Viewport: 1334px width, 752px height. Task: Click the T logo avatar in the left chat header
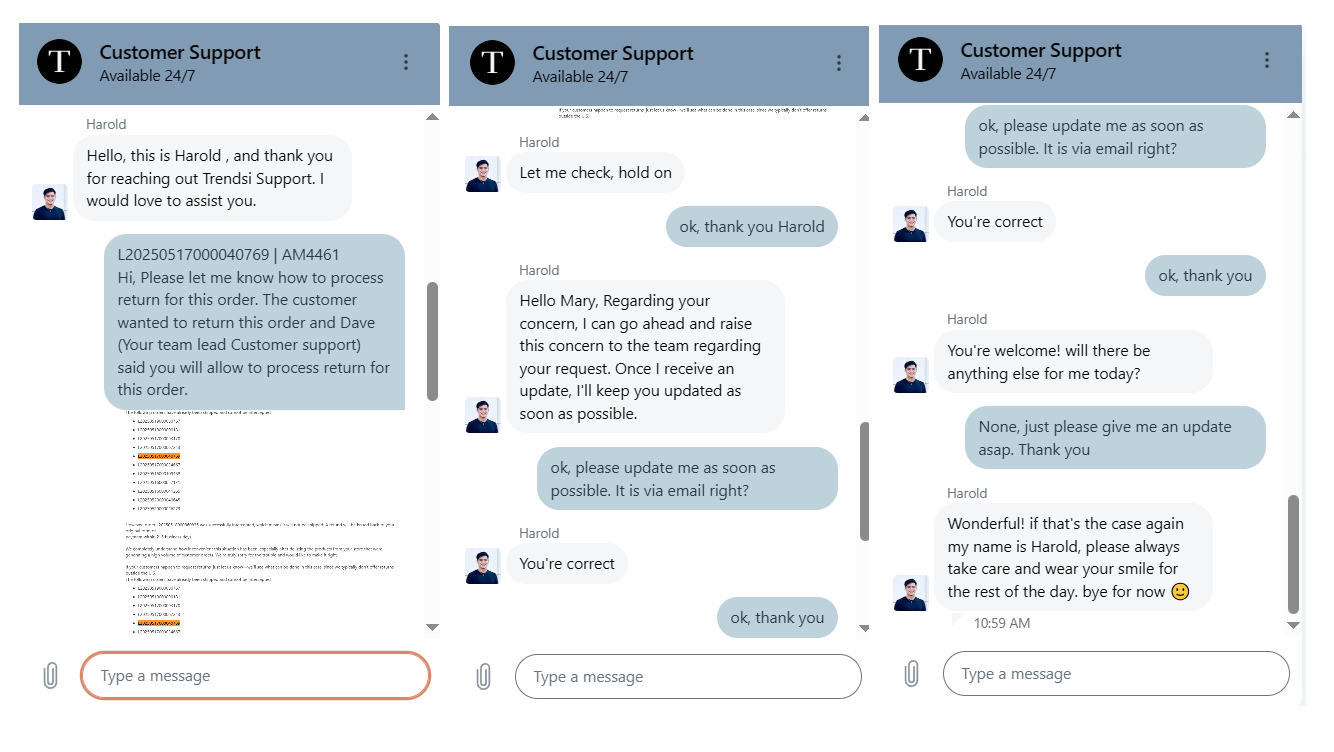pyautogui.click(x=59, y=62)
